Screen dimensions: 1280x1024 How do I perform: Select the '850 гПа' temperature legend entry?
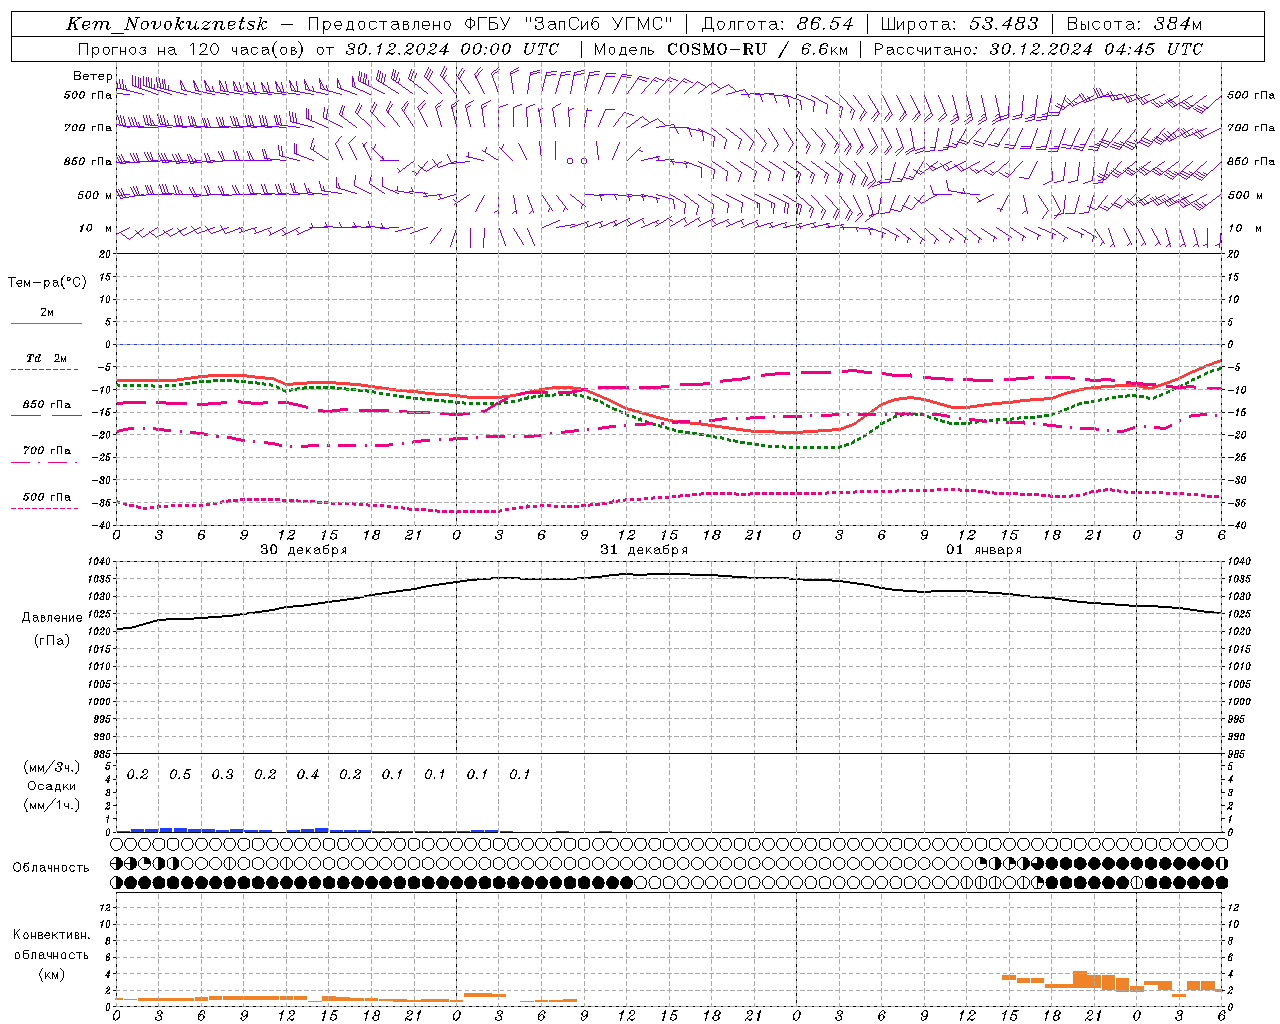click(46, 405)
